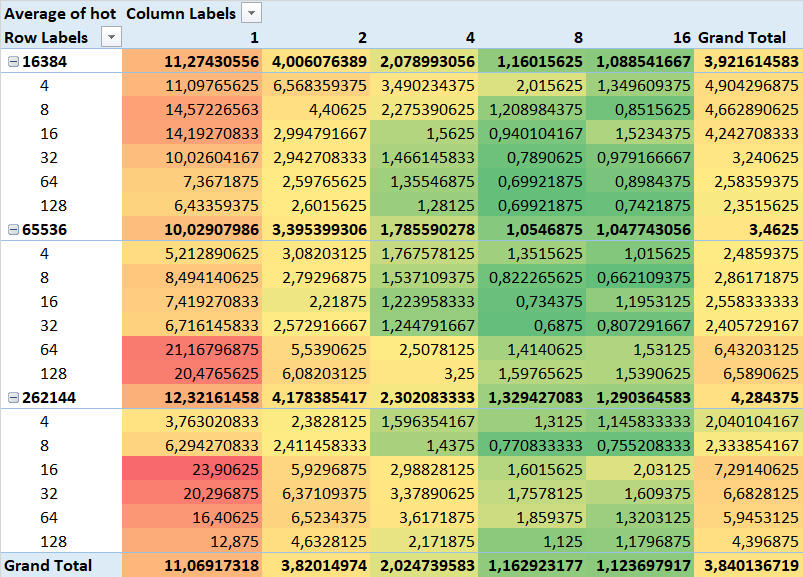The width and height of the screenshot is (803, 577).
Task: Open the Column Labels filter dropdown
Action: (x=251, y=13)
